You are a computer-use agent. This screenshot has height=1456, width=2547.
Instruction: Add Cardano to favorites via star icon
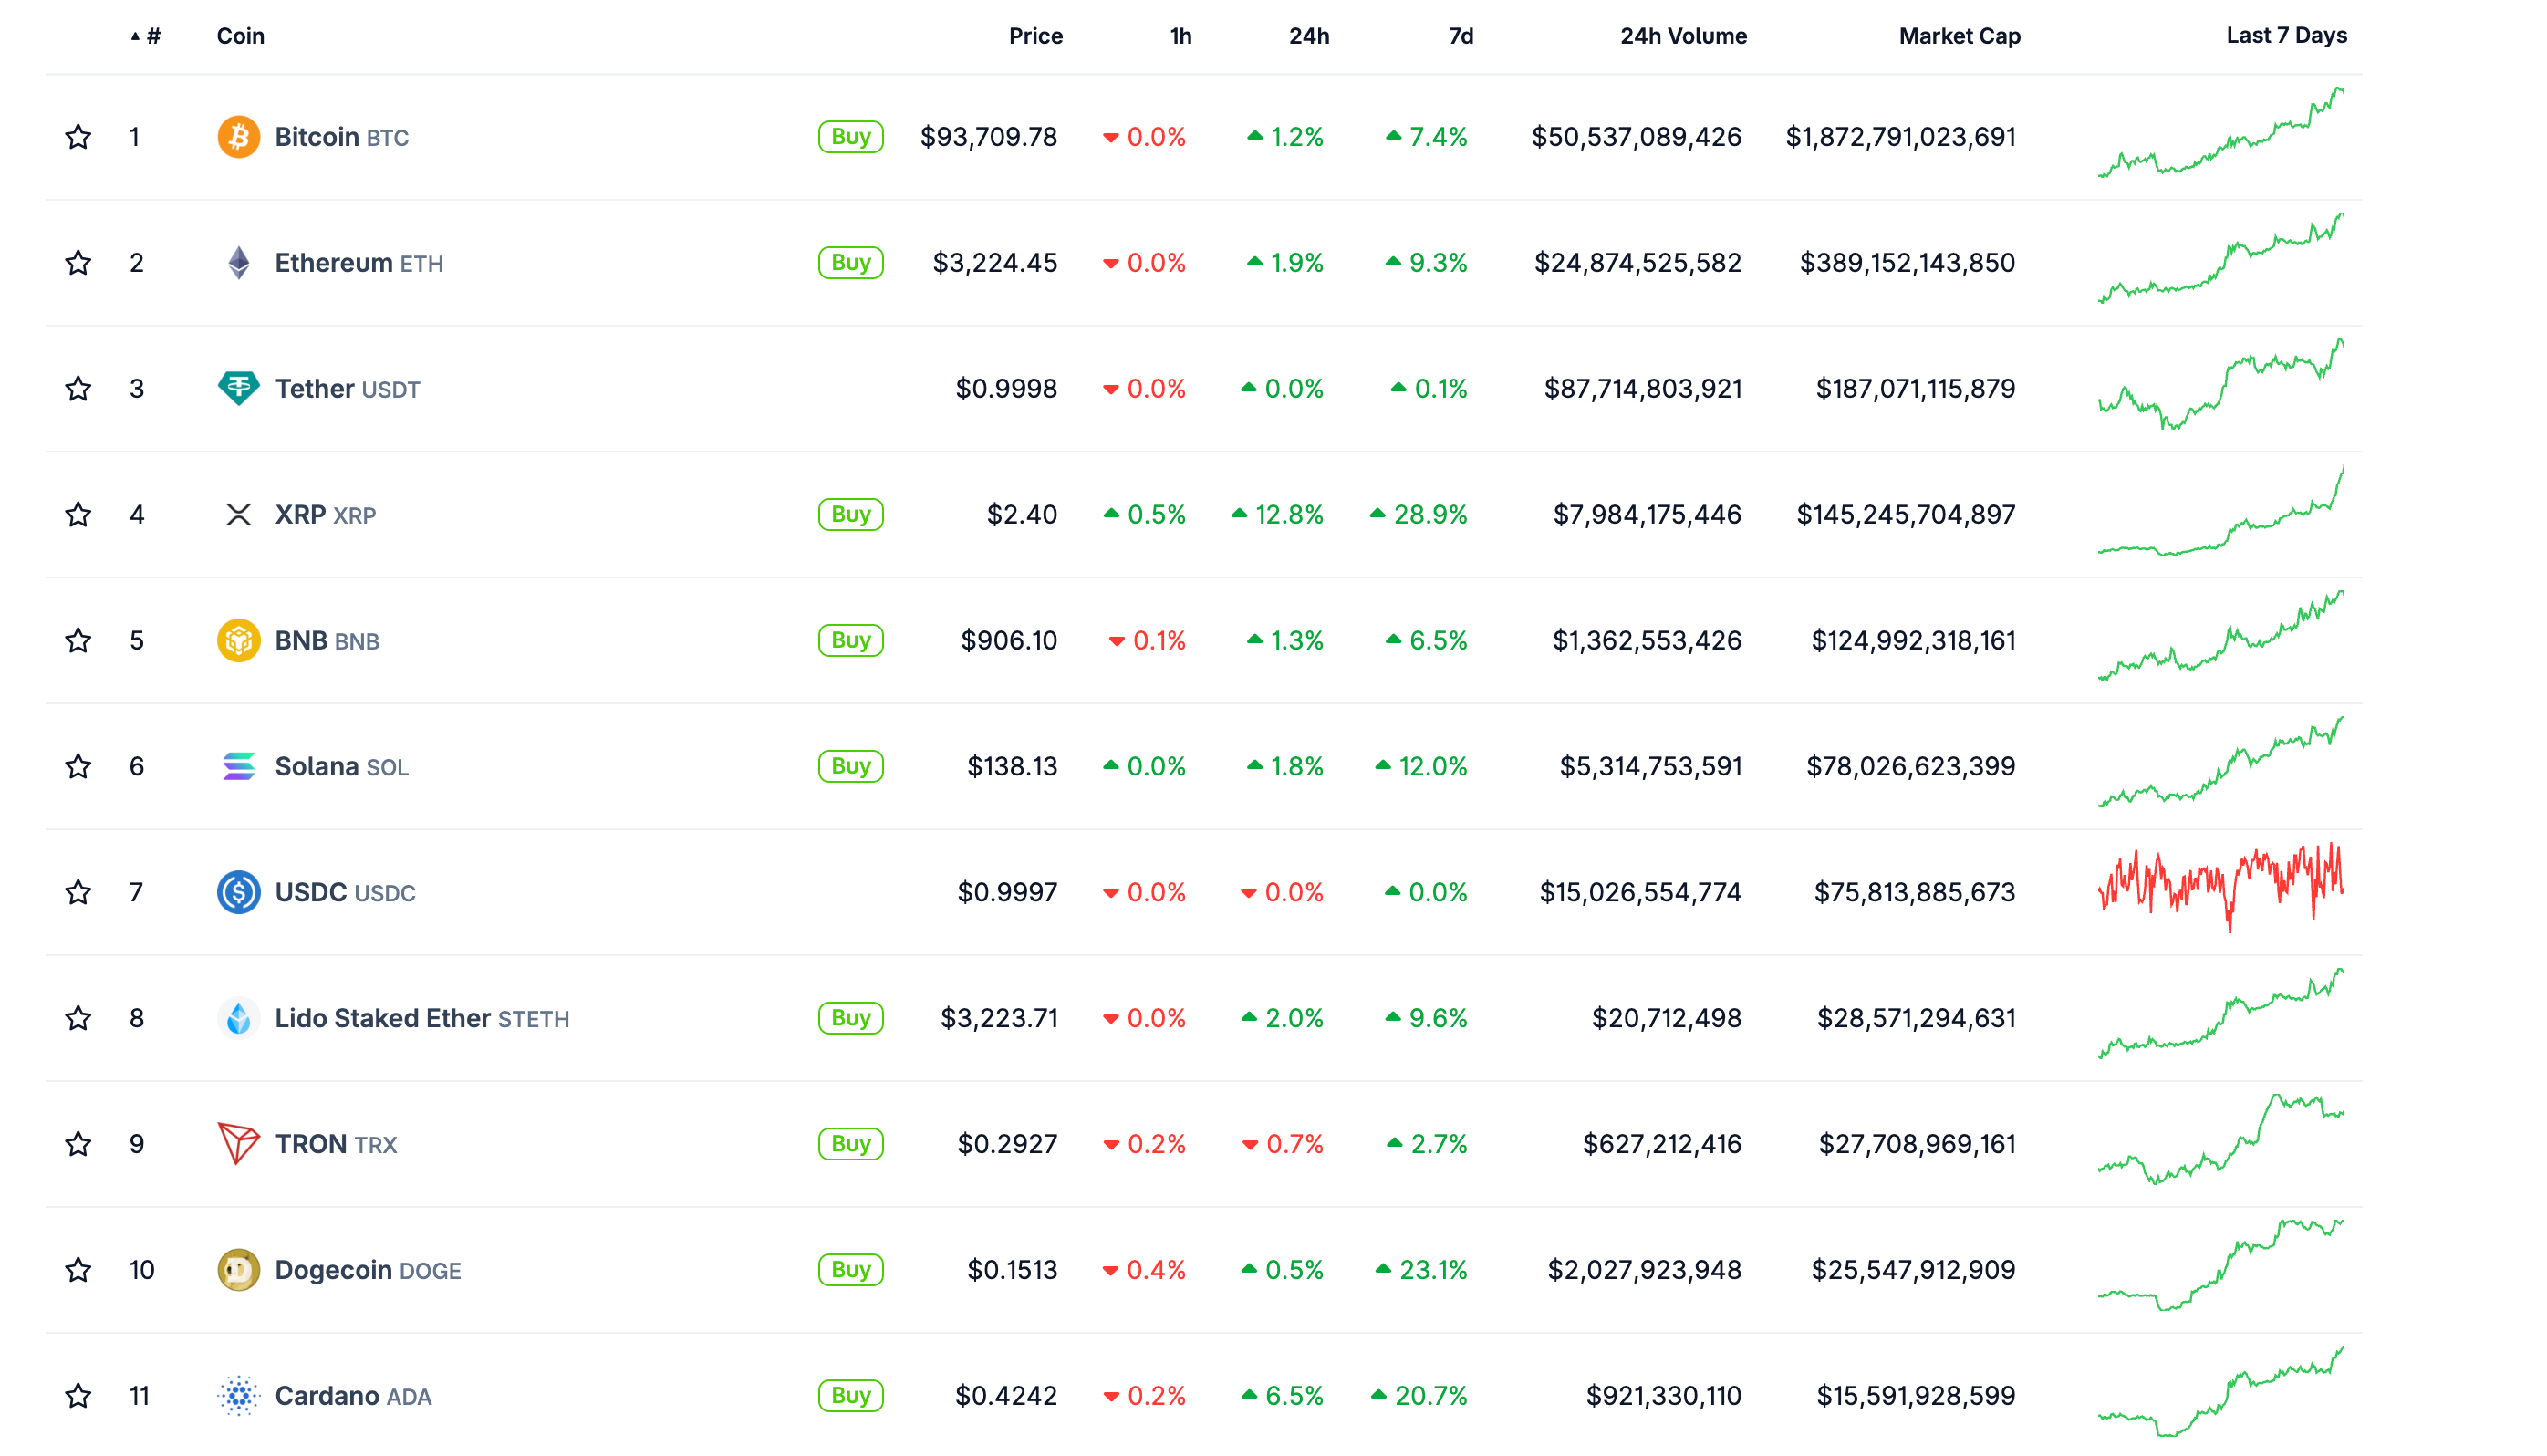(x=78, y=1396)
